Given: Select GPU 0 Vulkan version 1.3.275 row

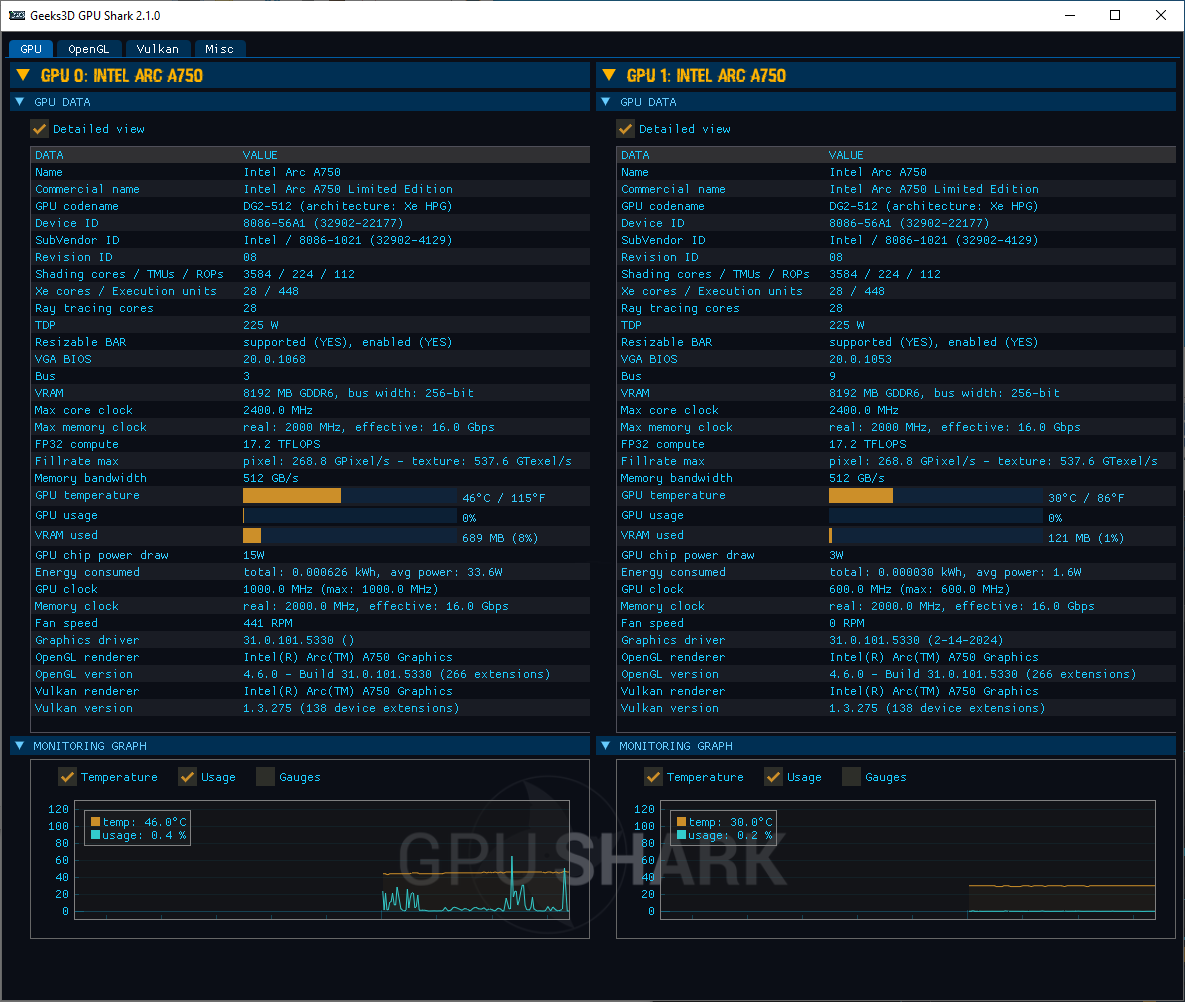Looking at the screenshot, I should pos(310,709).
